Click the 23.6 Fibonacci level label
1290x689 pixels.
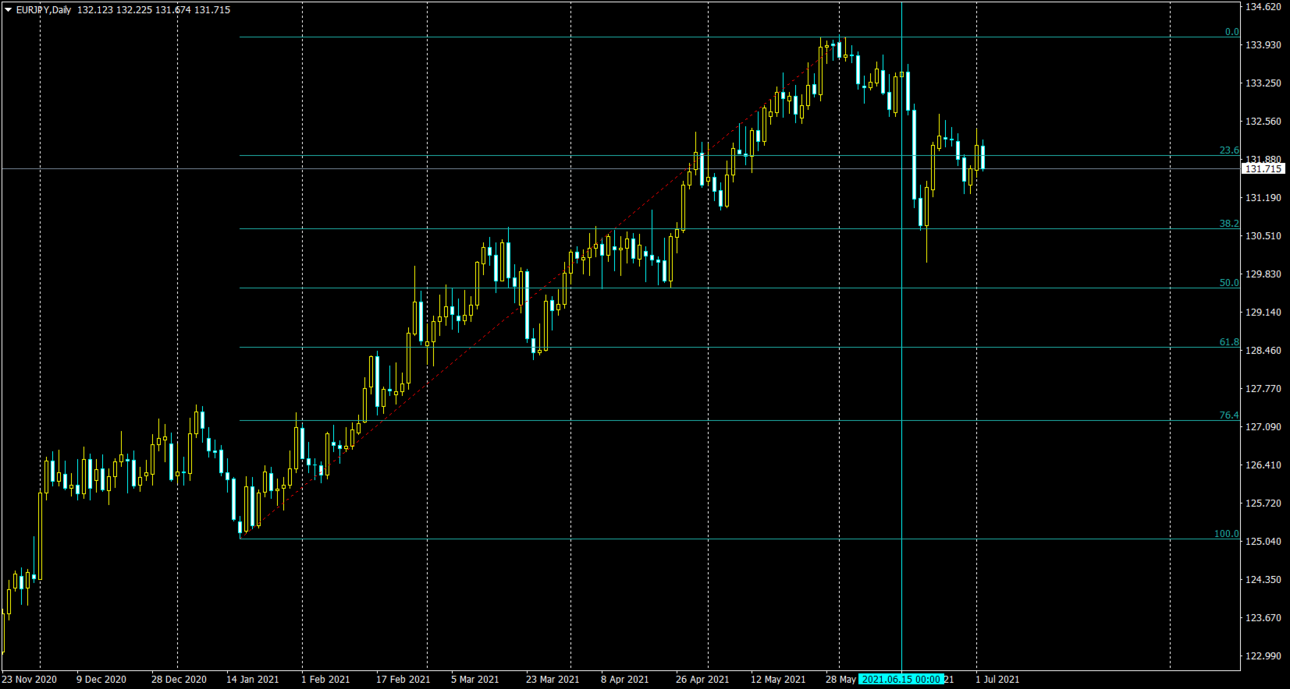tap(1229, 150)
